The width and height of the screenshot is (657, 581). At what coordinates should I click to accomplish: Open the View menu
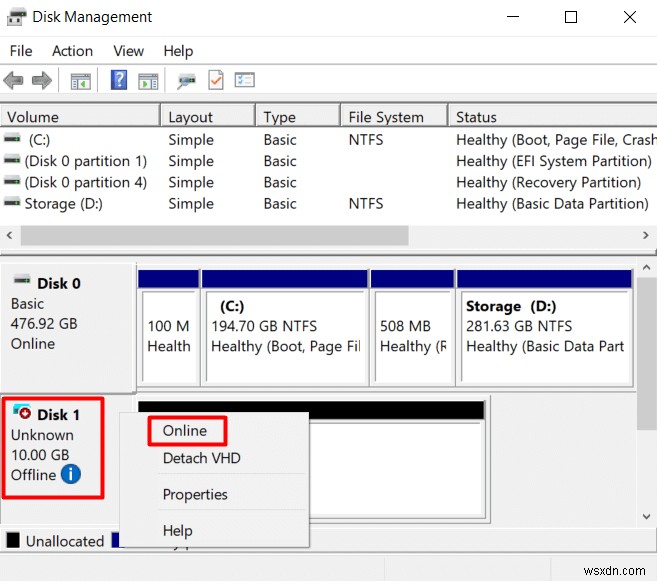tap(129, 51)
